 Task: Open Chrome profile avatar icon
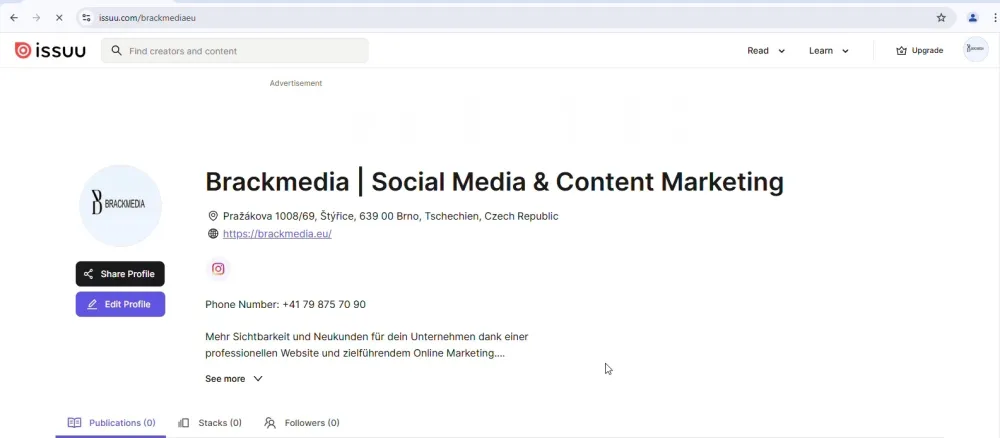[973, 18]
